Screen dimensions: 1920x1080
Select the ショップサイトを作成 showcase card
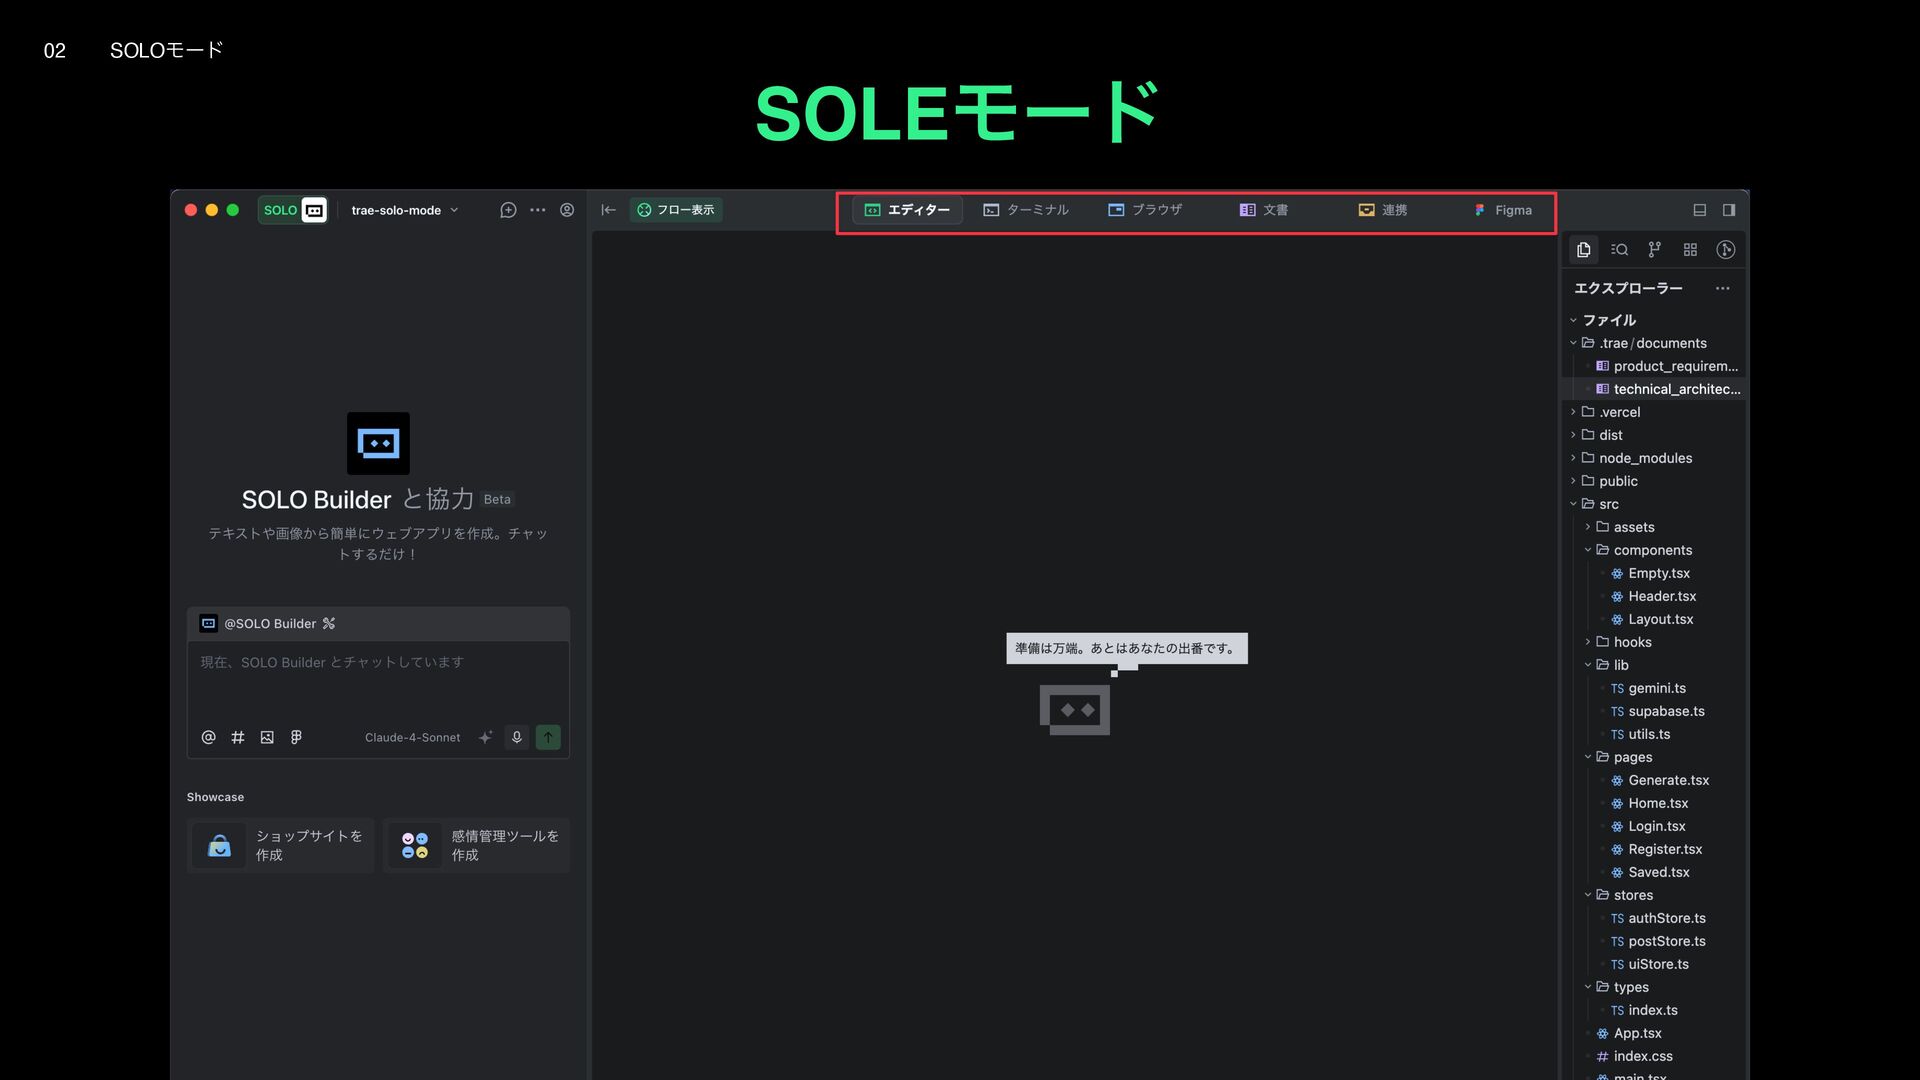click(280, 845)
